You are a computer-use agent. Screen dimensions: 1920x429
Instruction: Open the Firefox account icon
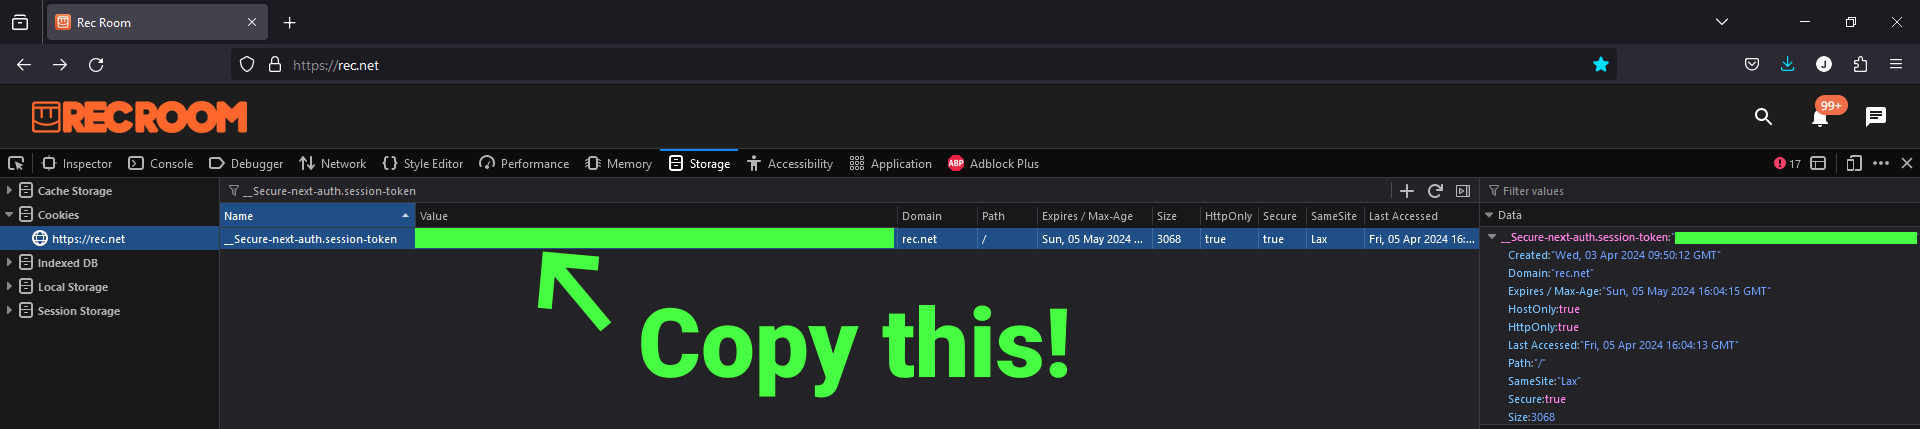(1824, 65)
